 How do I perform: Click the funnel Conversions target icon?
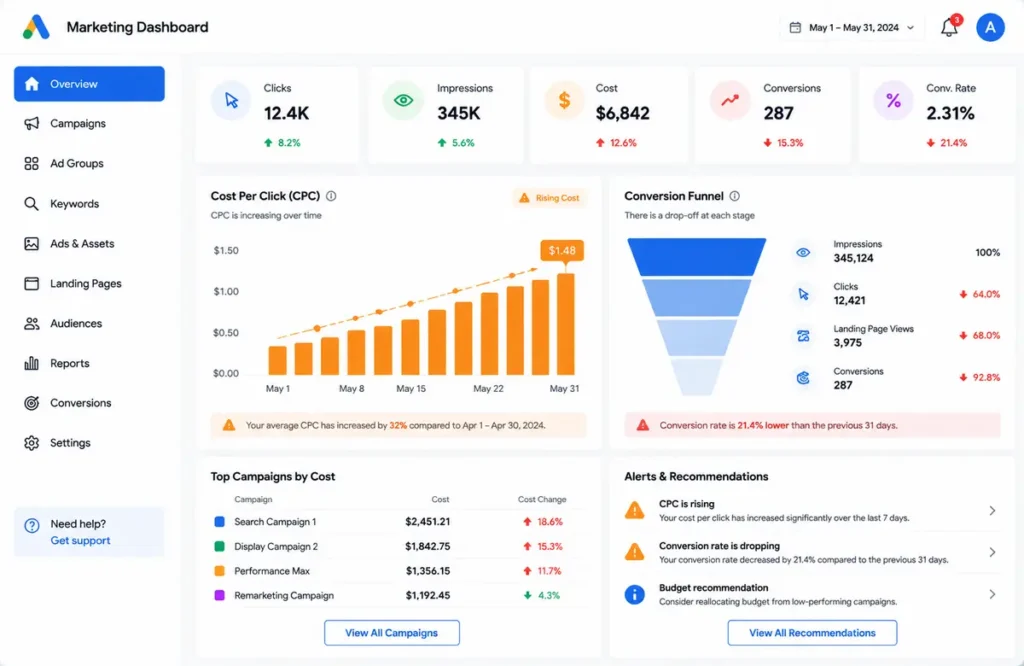click(803, 378)
